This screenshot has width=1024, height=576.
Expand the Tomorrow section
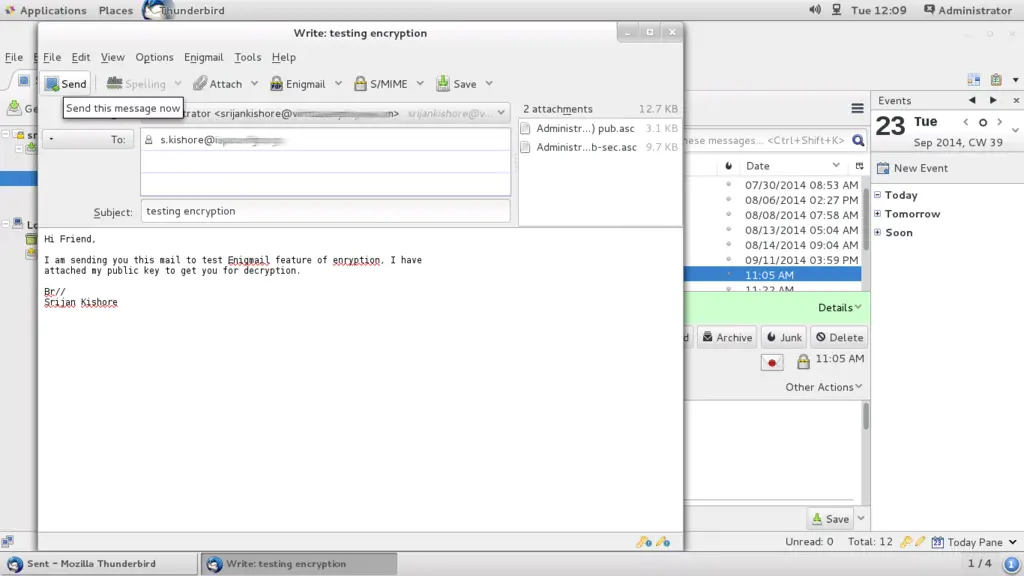pyautogui.click(x=878, y=214)
